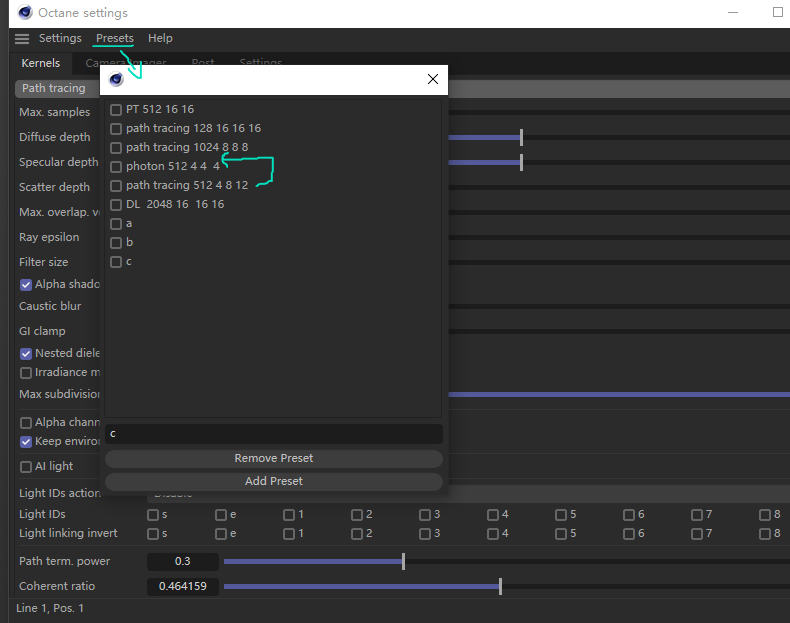Check the path tracing 128 16 16 16 preset
This screenshot has height=623, width=790.
(x=116, y=129)
